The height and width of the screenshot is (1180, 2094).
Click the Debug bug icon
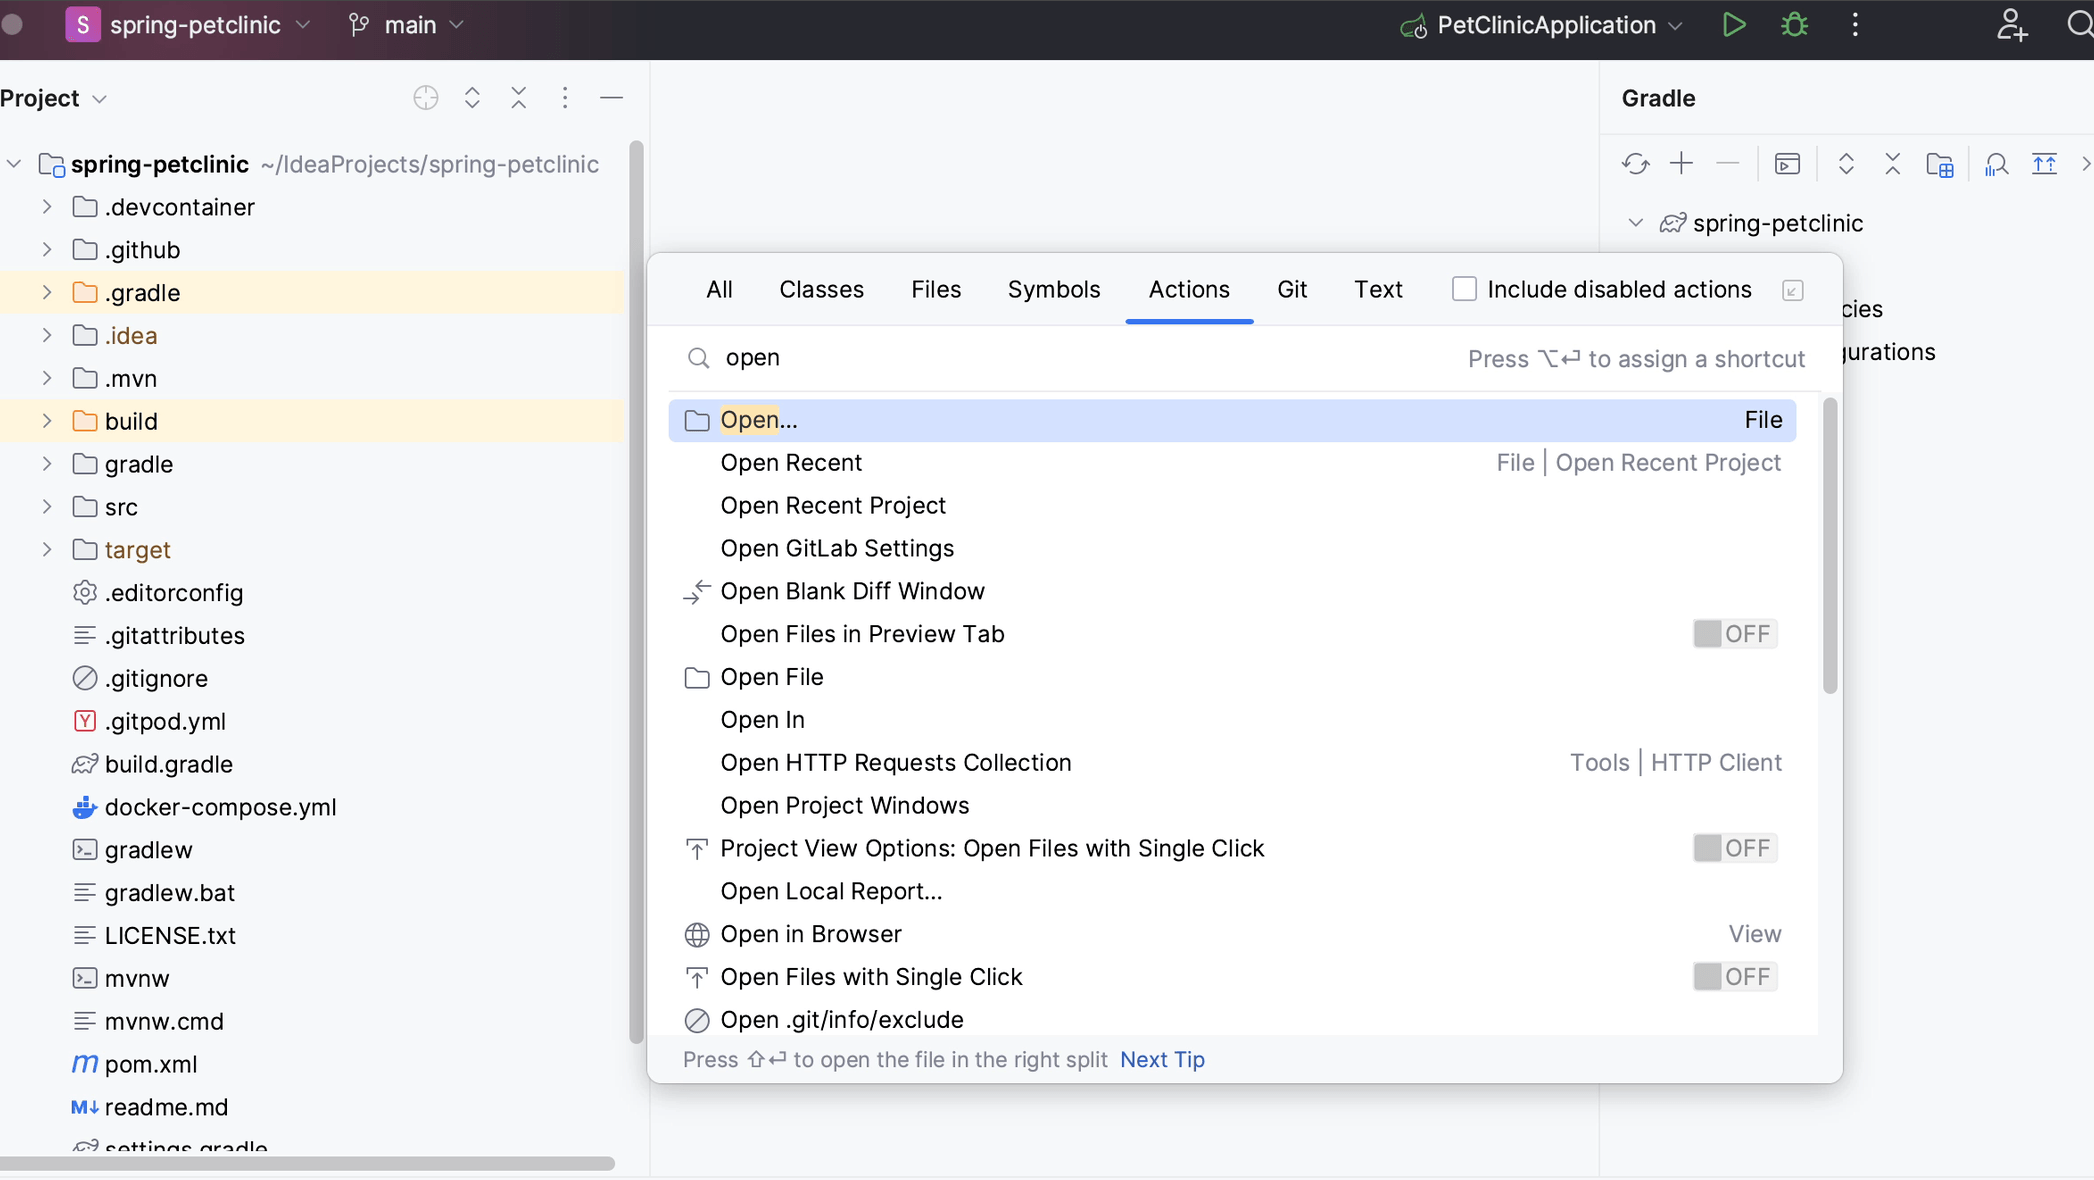click(1795, 25)
